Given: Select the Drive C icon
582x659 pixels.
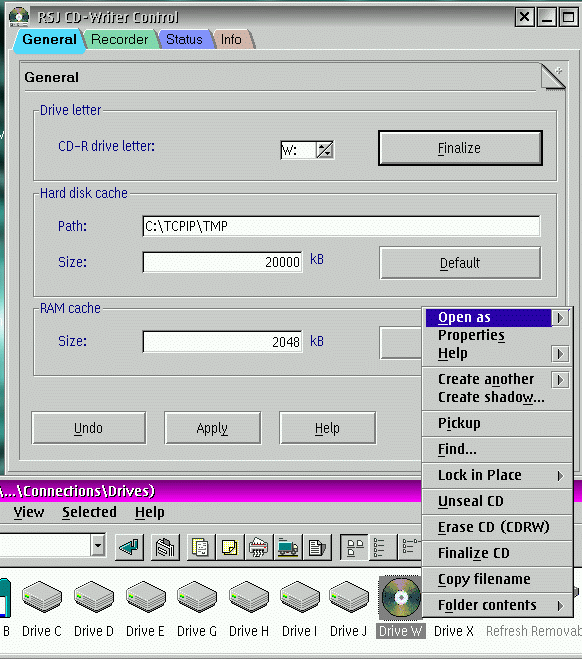Looking at the screenshot, I should 42,597.
